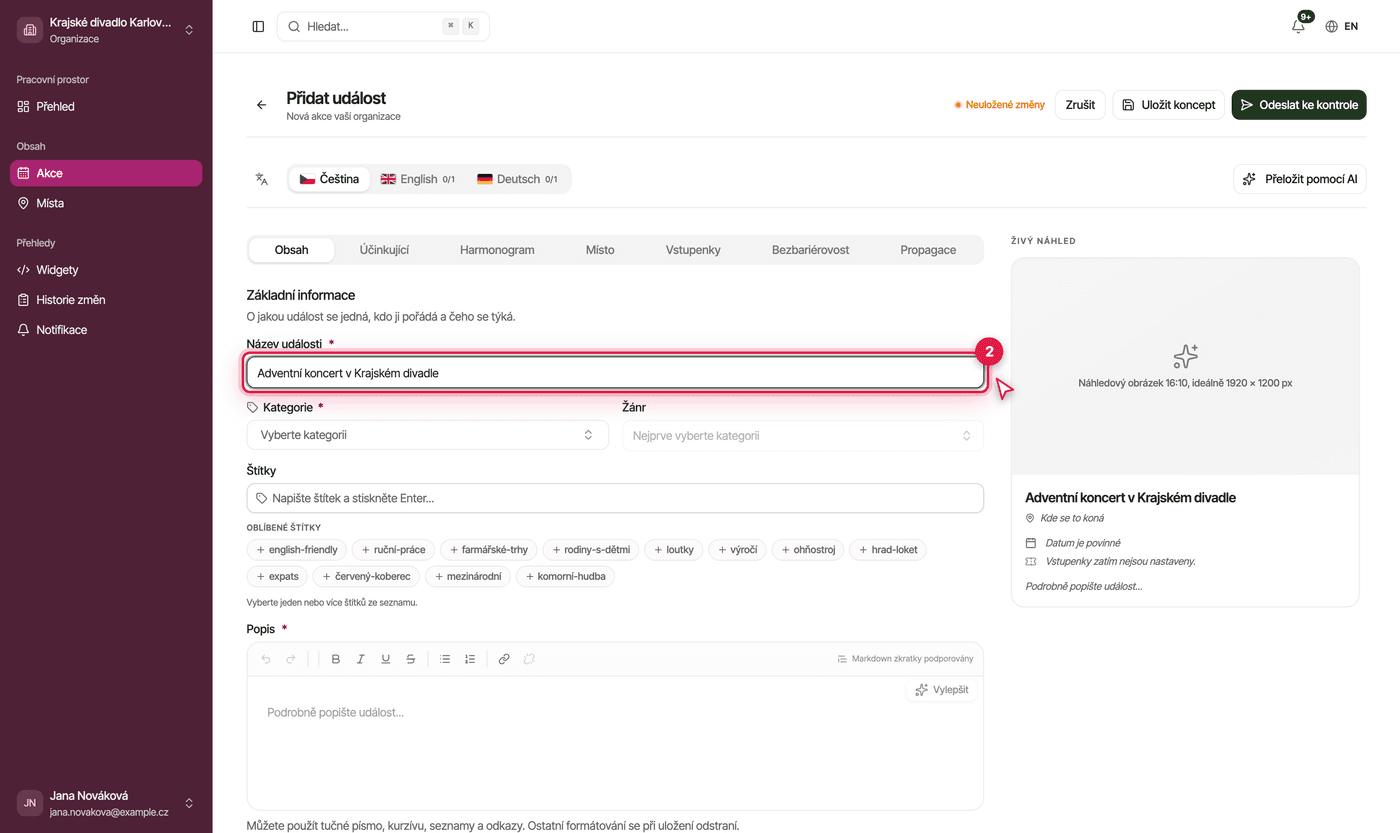
Task: Click the redo icon in the editor
Action: (x=291, y=659)
